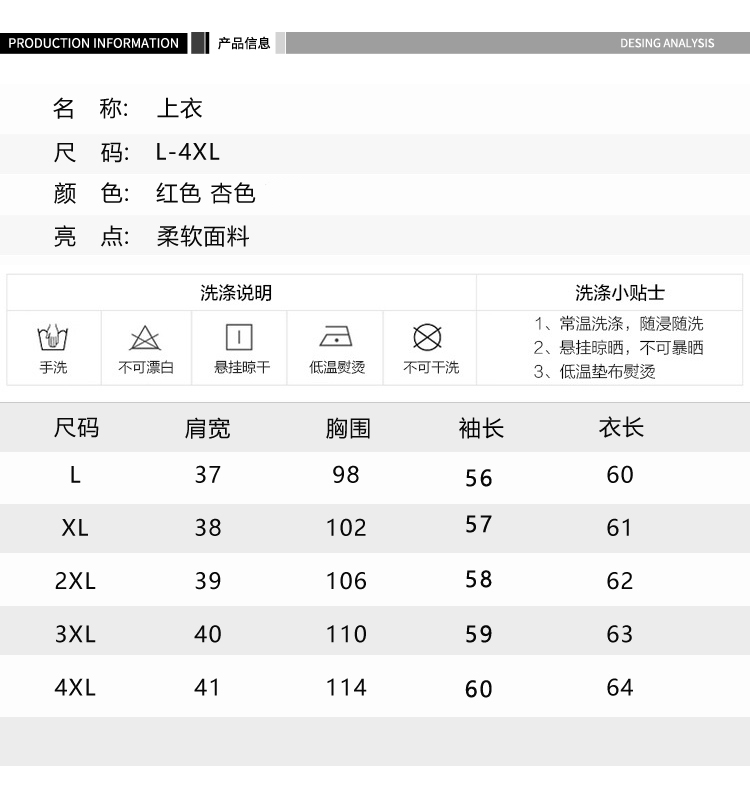Viewport: 750px width, 800px height.
Task: Click sleeve length 58 in 2XL row
Action: click(479, 579)
